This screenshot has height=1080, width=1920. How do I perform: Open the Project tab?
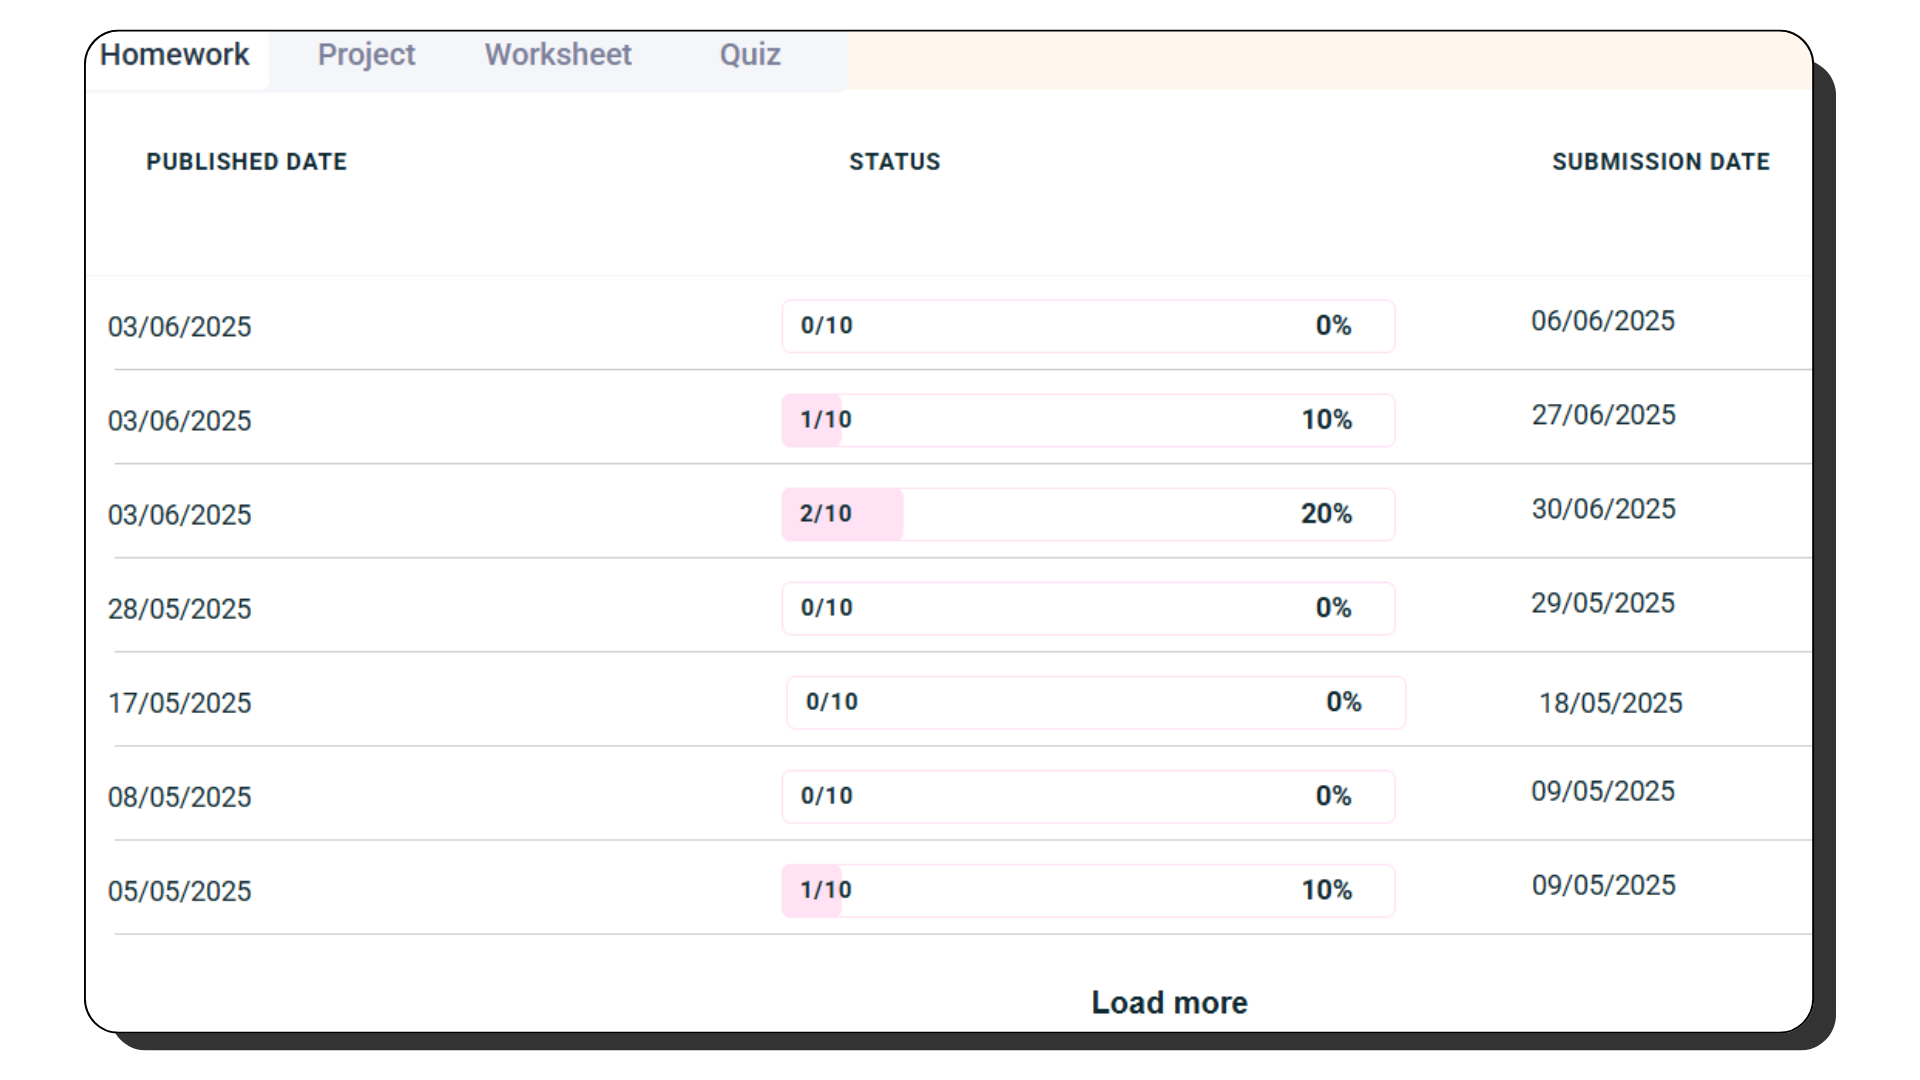(x=366, y=55)
